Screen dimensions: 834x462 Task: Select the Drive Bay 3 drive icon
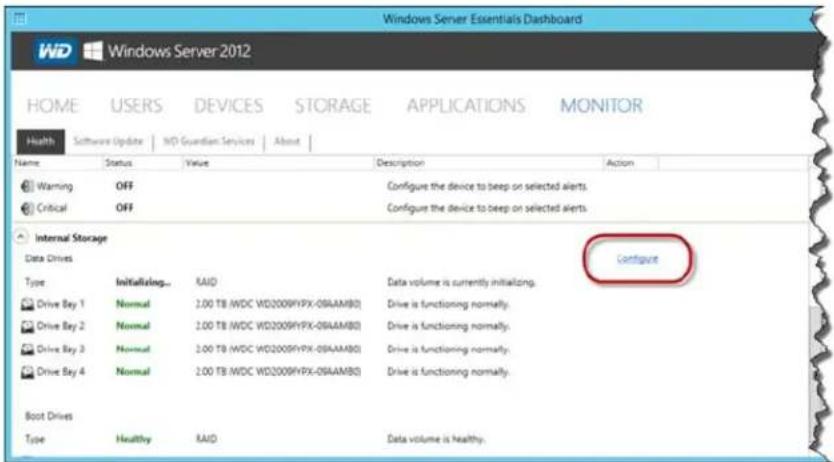tap(27, 349)
